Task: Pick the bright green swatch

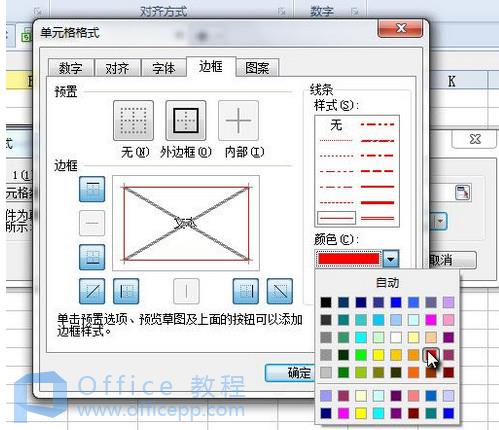Action: 361,355
